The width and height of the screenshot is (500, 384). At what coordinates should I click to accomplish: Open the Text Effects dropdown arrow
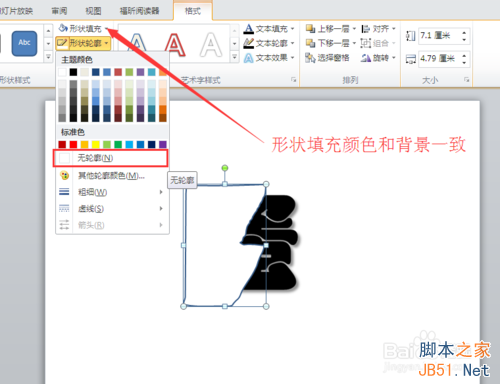(292, 58)
